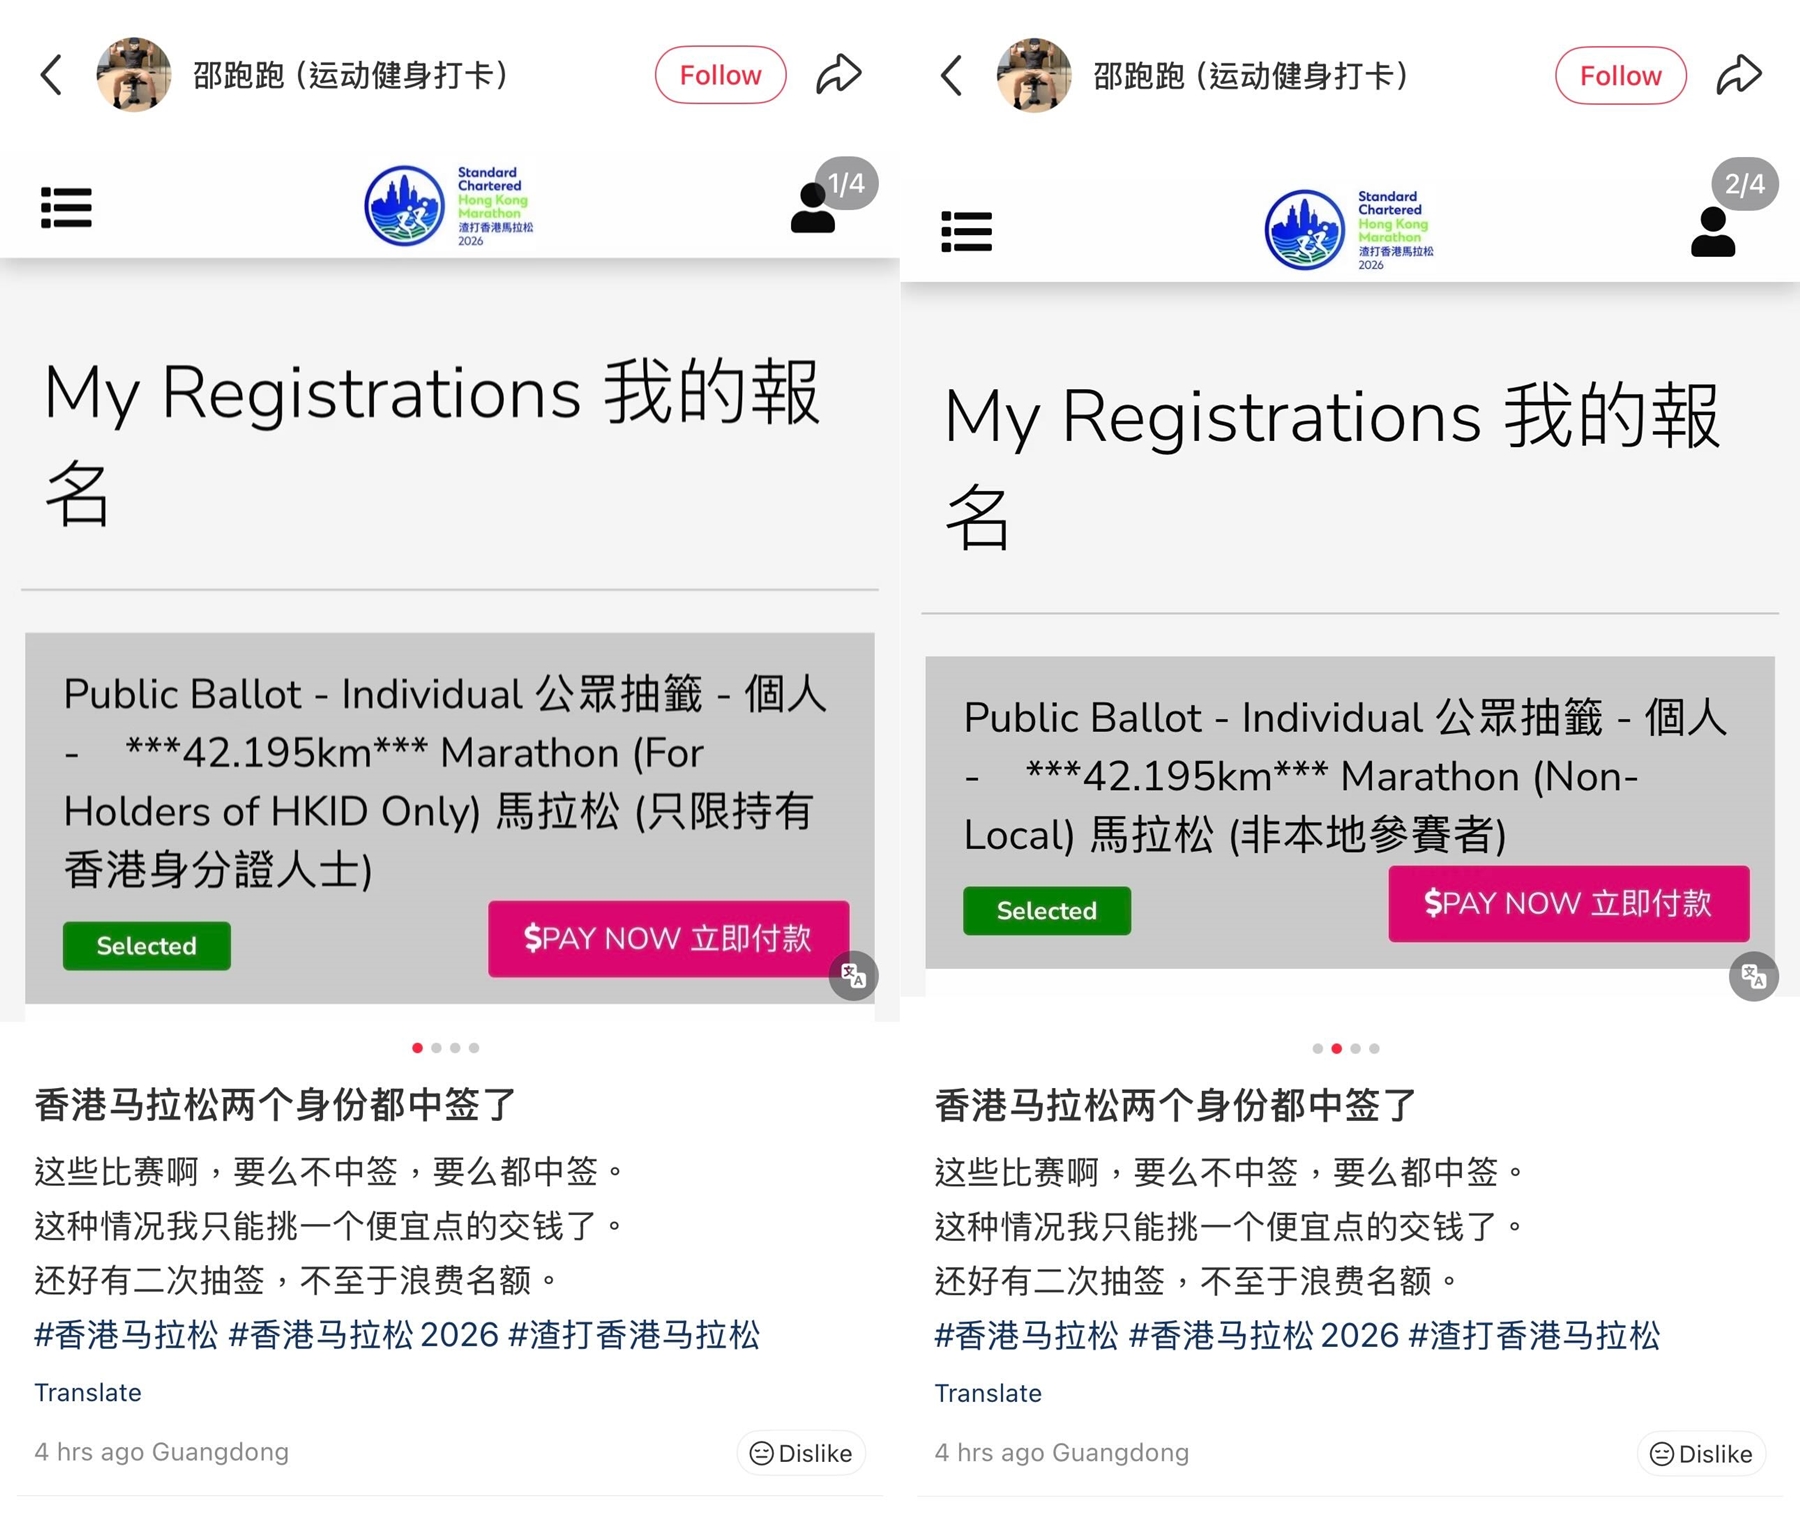1800x1521 pixels.
Task: Follow the author on the left post
Action: click(720, 75)
